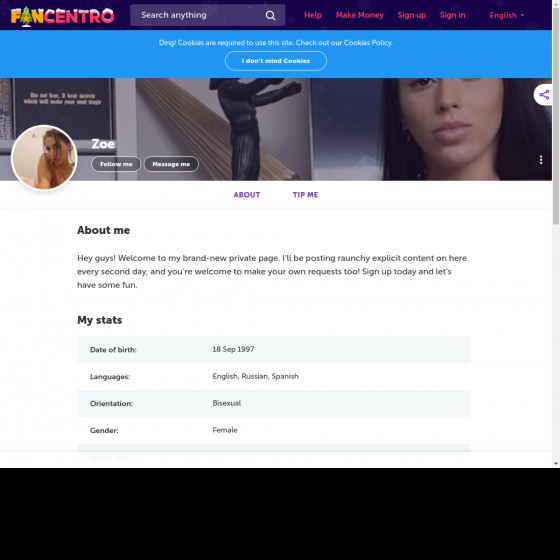Viewport: 560px width, 560px height.
Task: Click the Sign in link
Action: point(452,15)
